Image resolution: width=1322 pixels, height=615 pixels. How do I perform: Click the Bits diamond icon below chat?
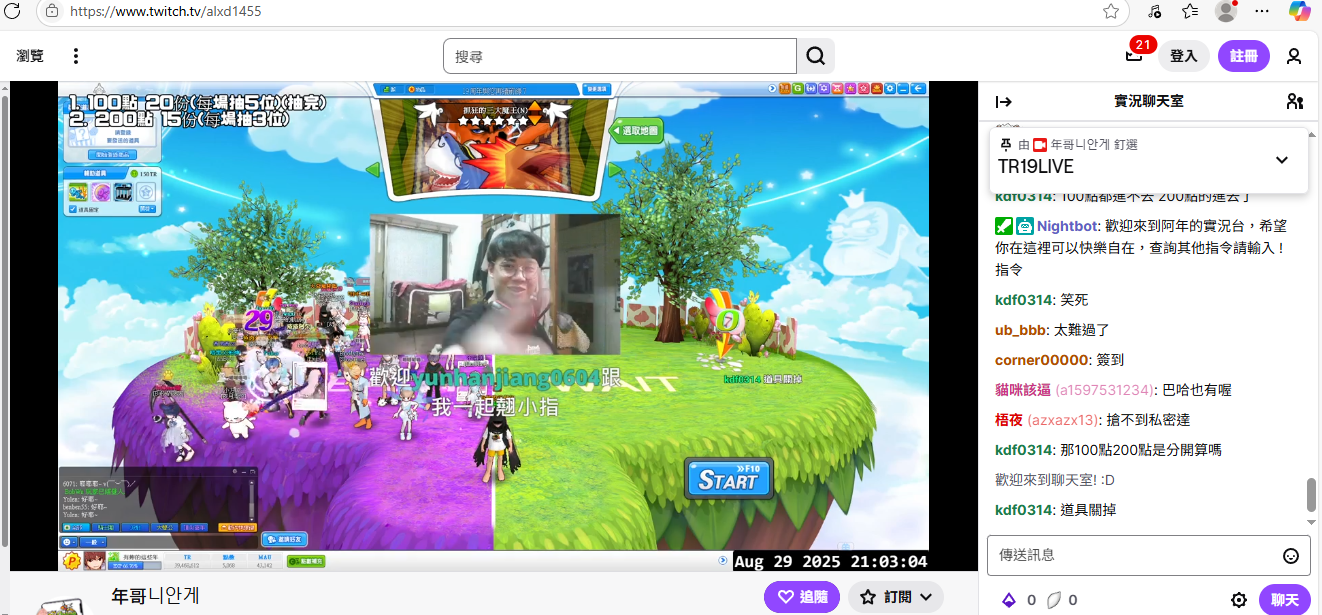(x=1008, y=600)
